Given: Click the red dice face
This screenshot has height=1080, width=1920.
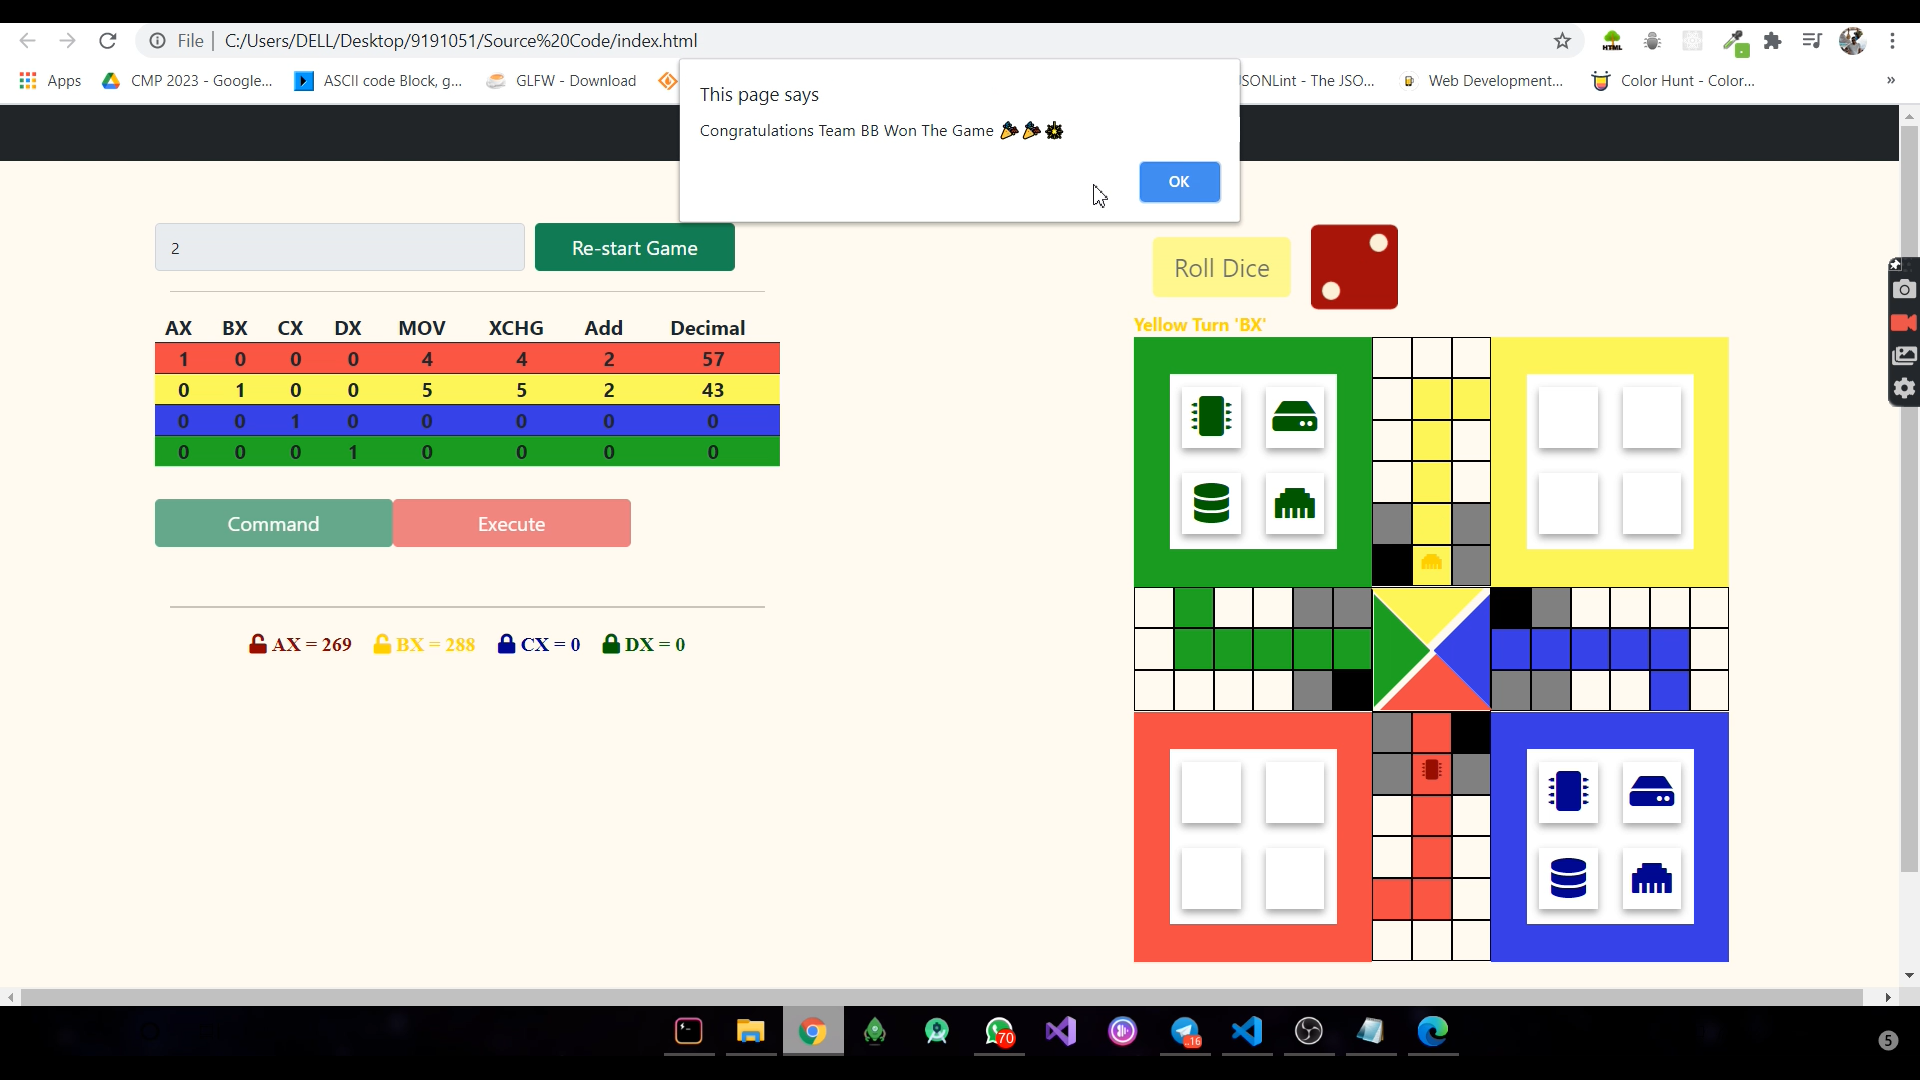Looking at the screenshot, I should (1354, 267).
